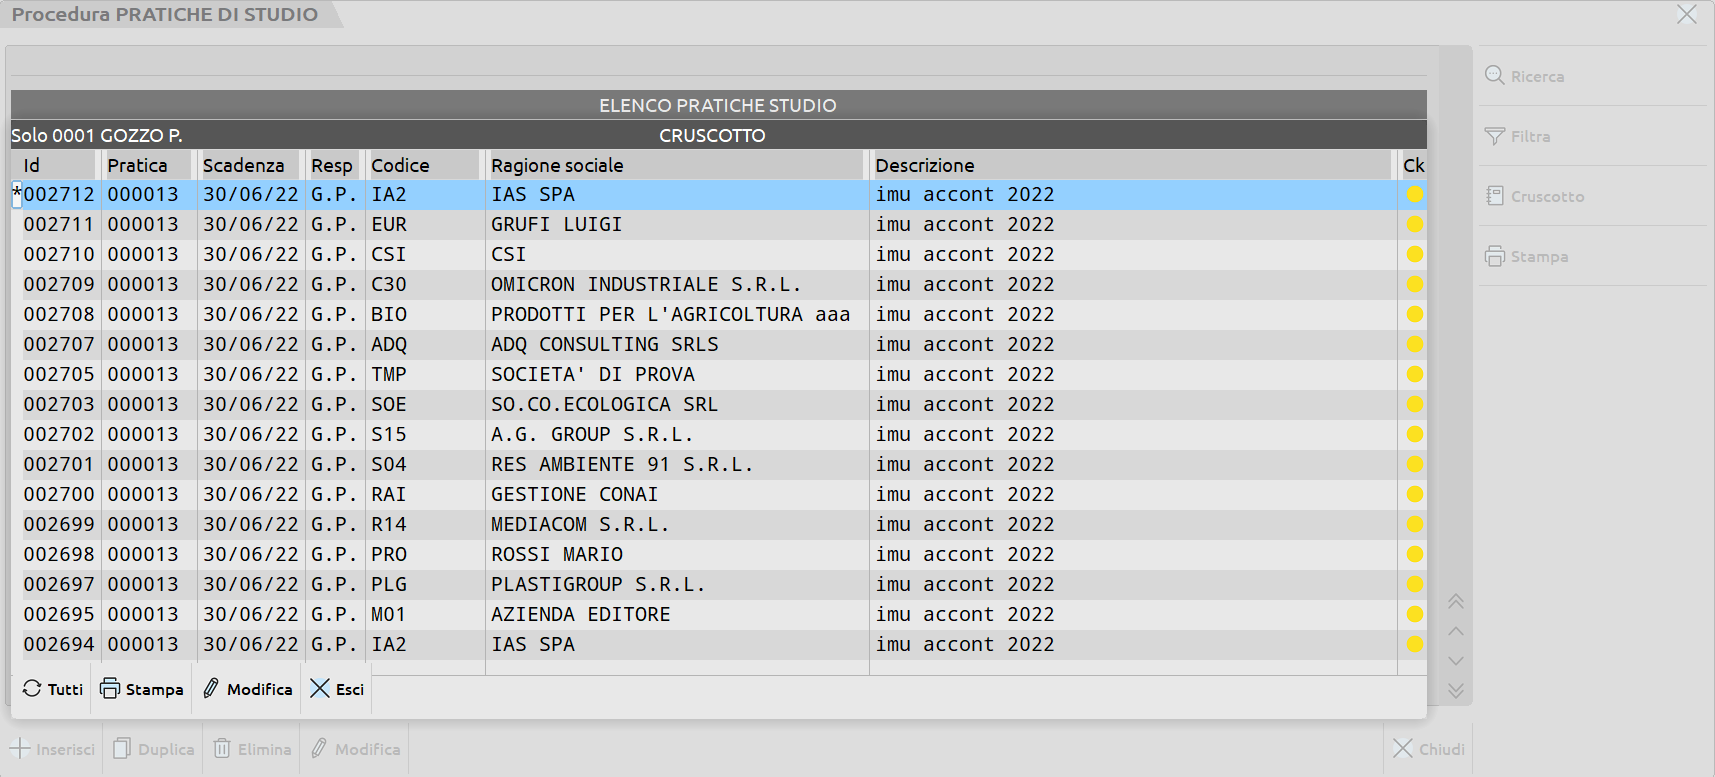The height and width of the screenshot is (777, 1715).
Task: Click the Elimina trash icon
Action: point(222,749)
